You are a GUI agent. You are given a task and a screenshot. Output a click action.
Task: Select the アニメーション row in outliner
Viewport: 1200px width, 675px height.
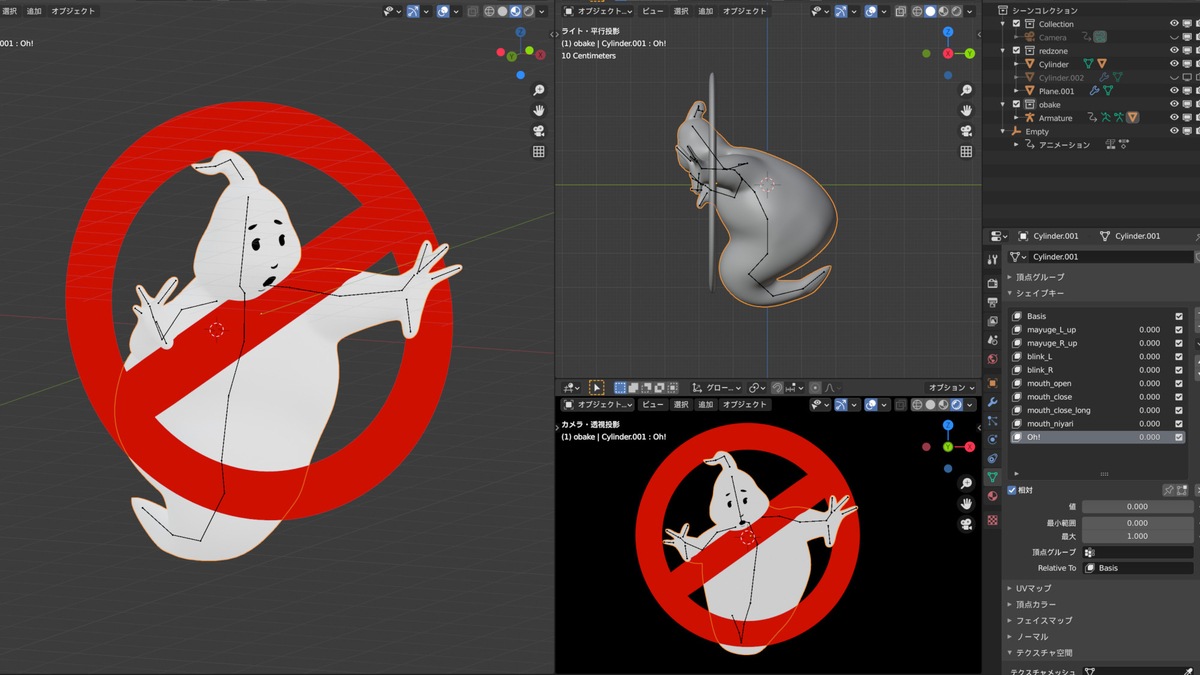(x=1064, y=145)
